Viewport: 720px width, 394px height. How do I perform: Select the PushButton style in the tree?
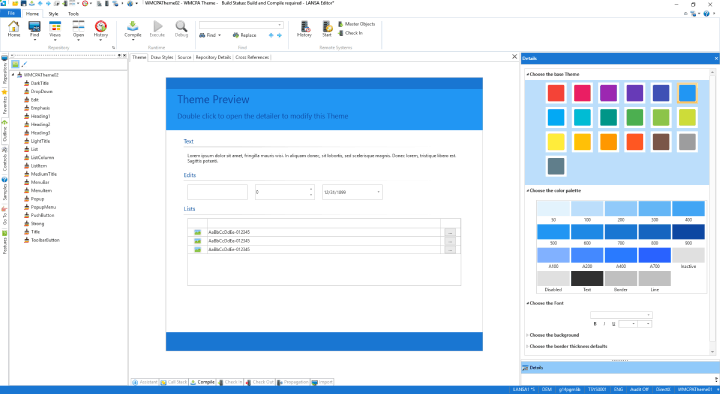[42, 215]
